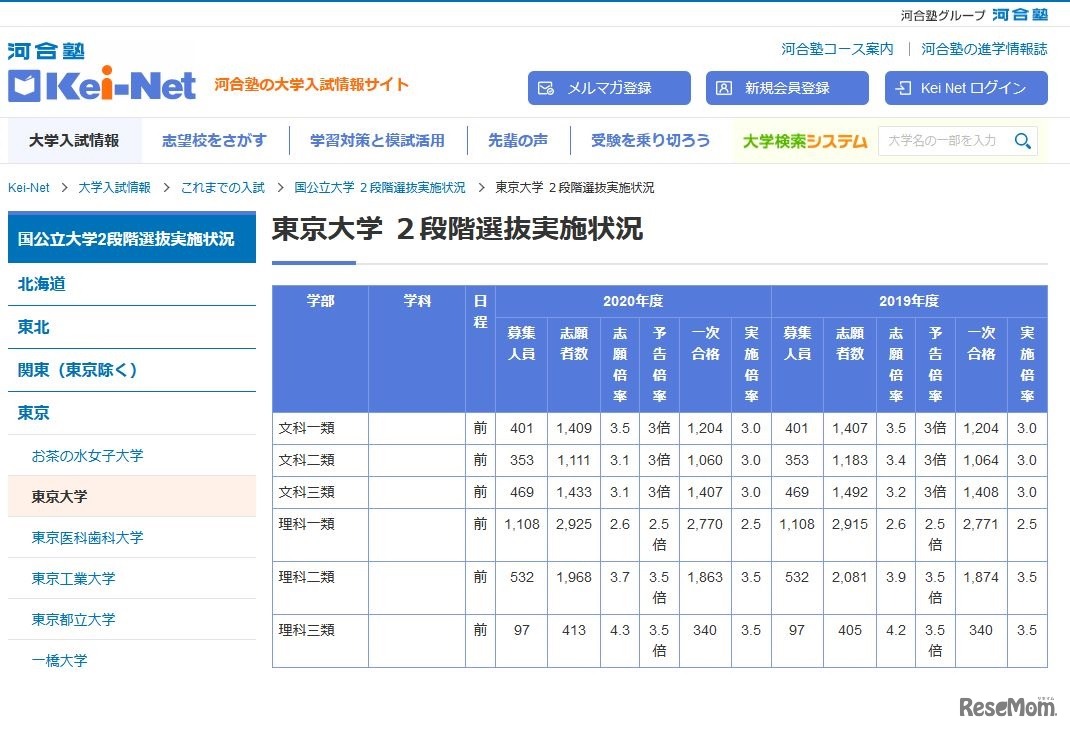Image resolution: width=1070 pixels, height=730 pixels.
Task: Select 先輩の声 in the navigation bar
Action: click(x=518, y=141)
